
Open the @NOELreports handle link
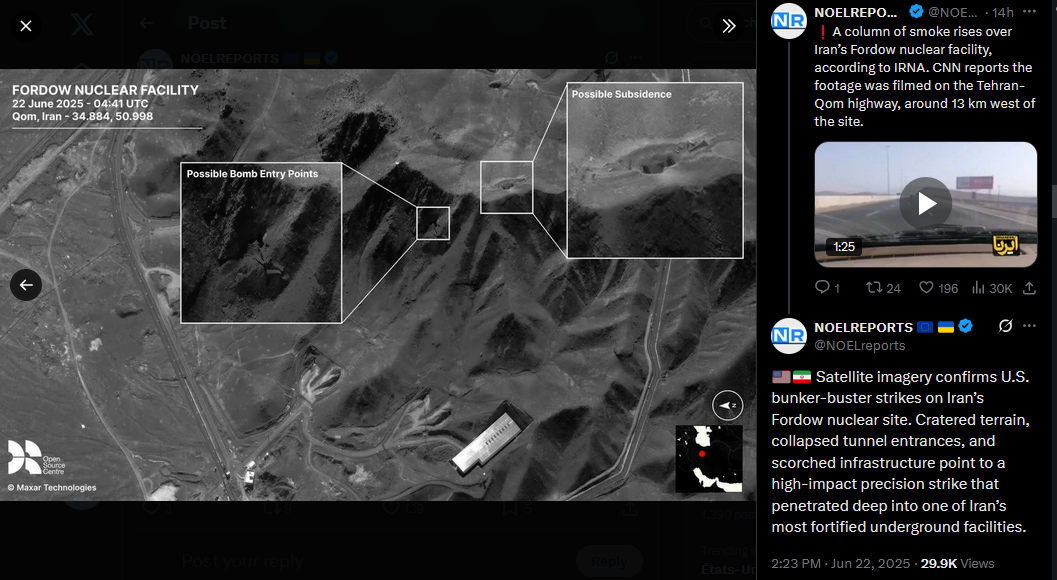pos(859,345)
